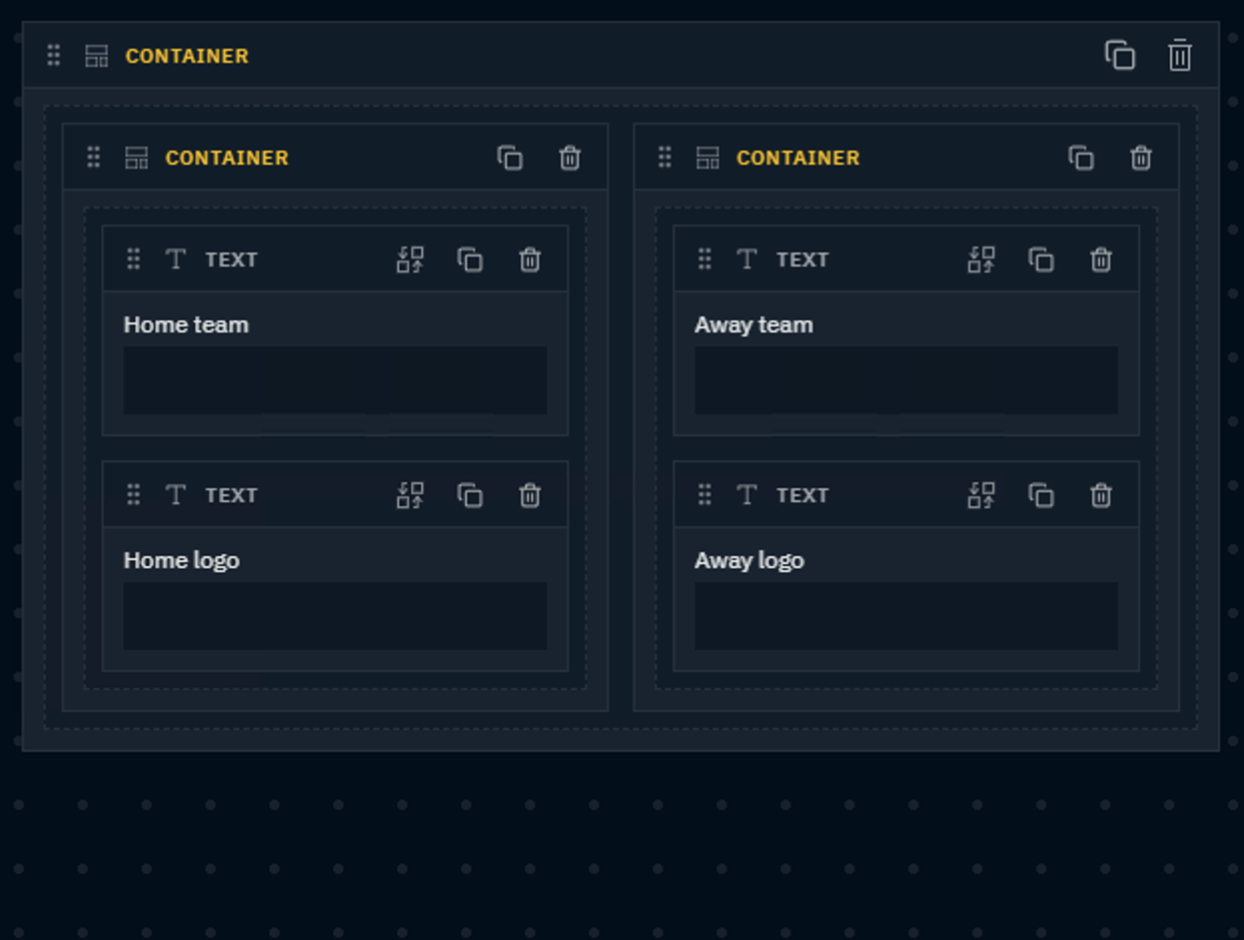
Task: Delete the outermost Container block
Action: pyautogui.click(x=1180, y=55)
